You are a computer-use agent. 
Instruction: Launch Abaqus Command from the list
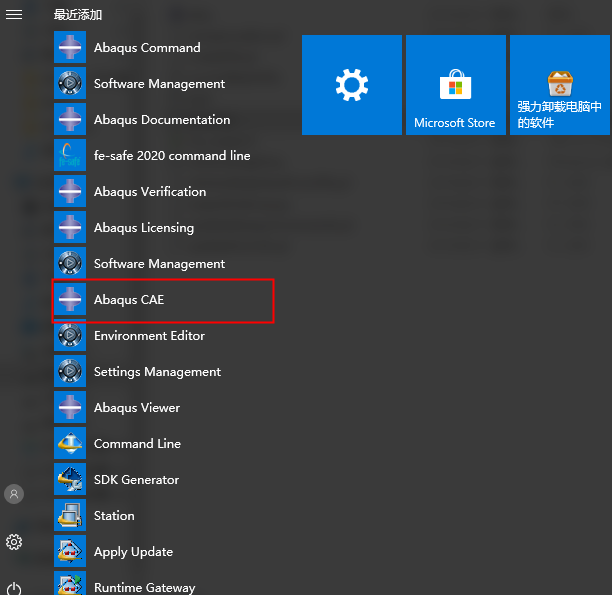(146, 48)
